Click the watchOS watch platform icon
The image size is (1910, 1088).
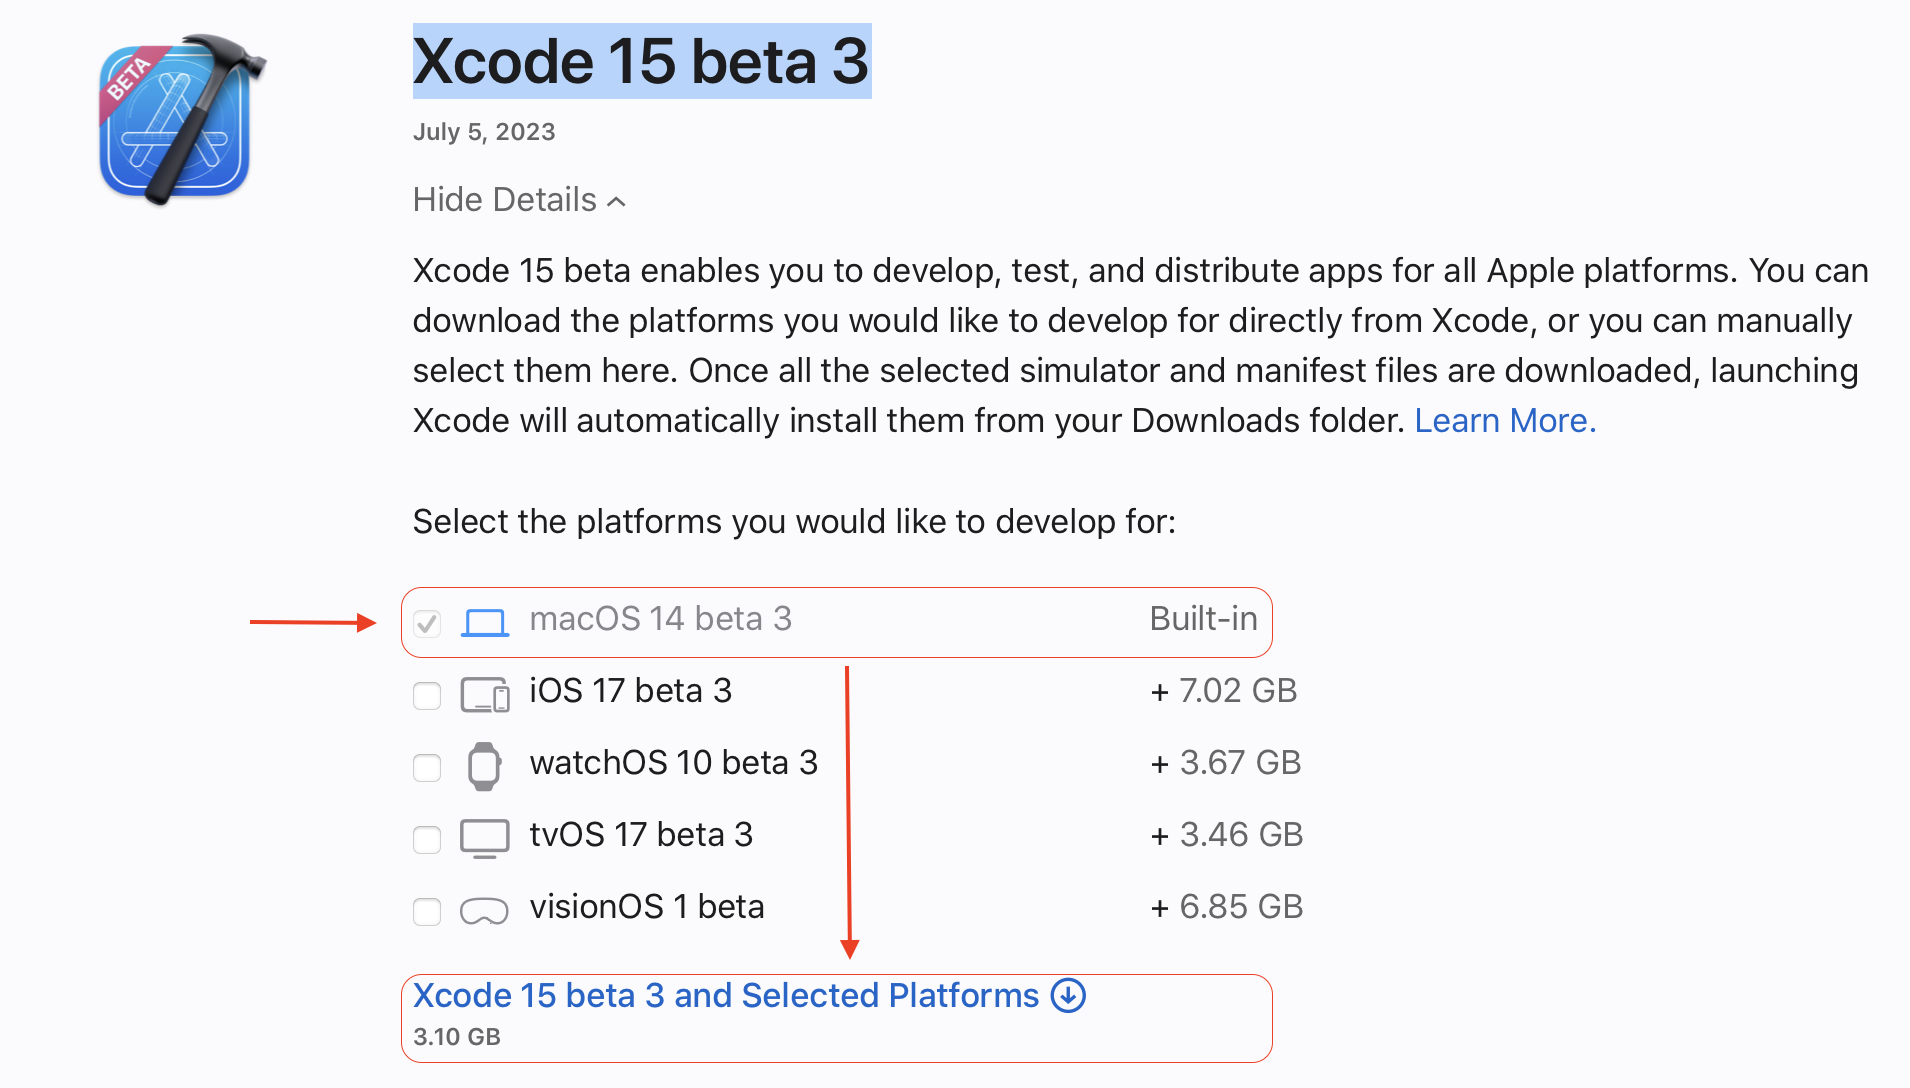pyautogui.click(x=484, y=766)
